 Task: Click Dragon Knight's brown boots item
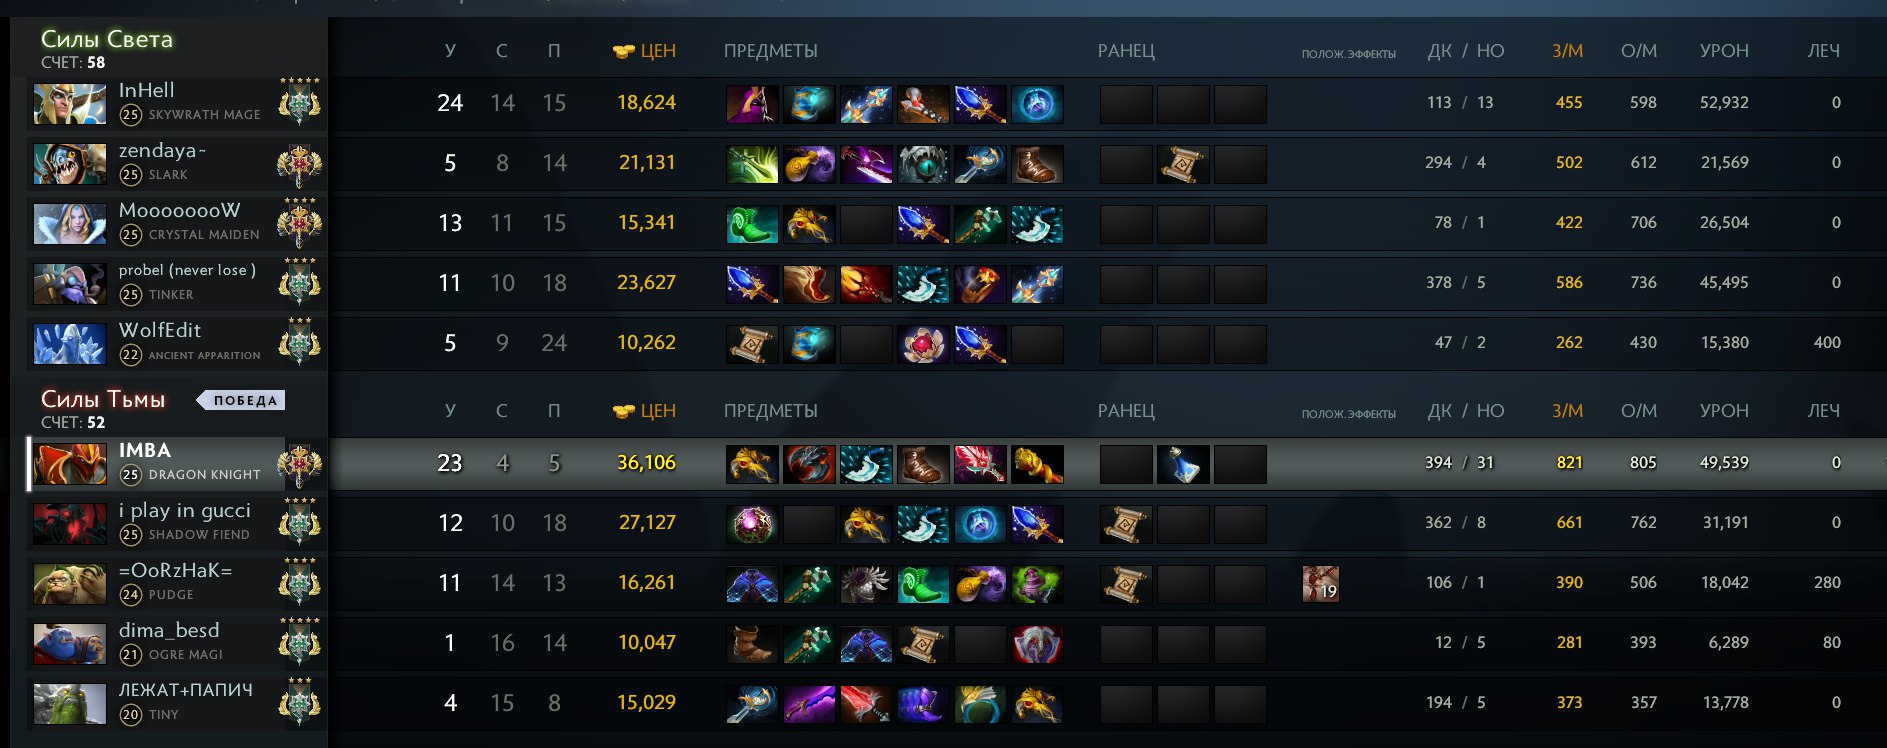tap(922, 464)
